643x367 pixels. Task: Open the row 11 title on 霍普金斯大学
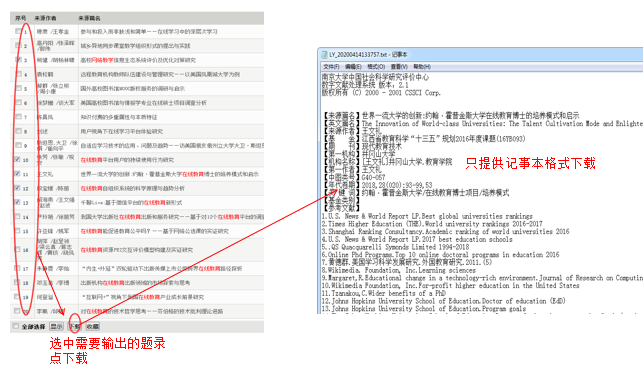(170, 174)
